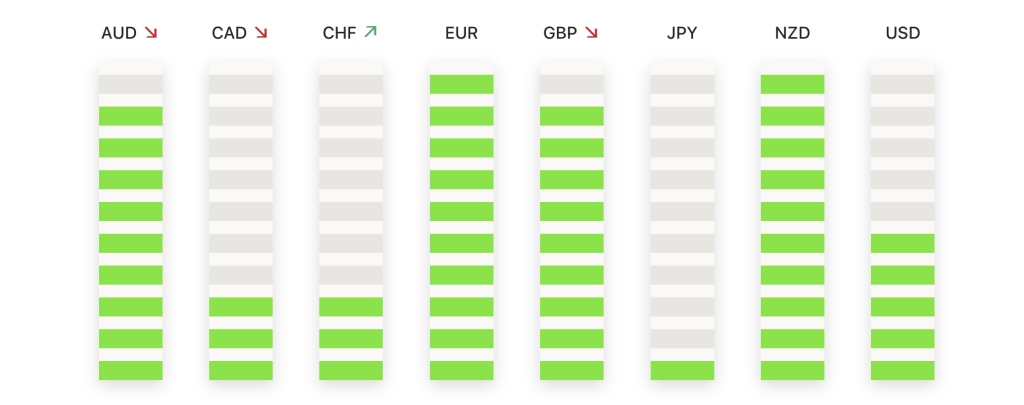
Task: Select the USD currency label
Action: 903,33
